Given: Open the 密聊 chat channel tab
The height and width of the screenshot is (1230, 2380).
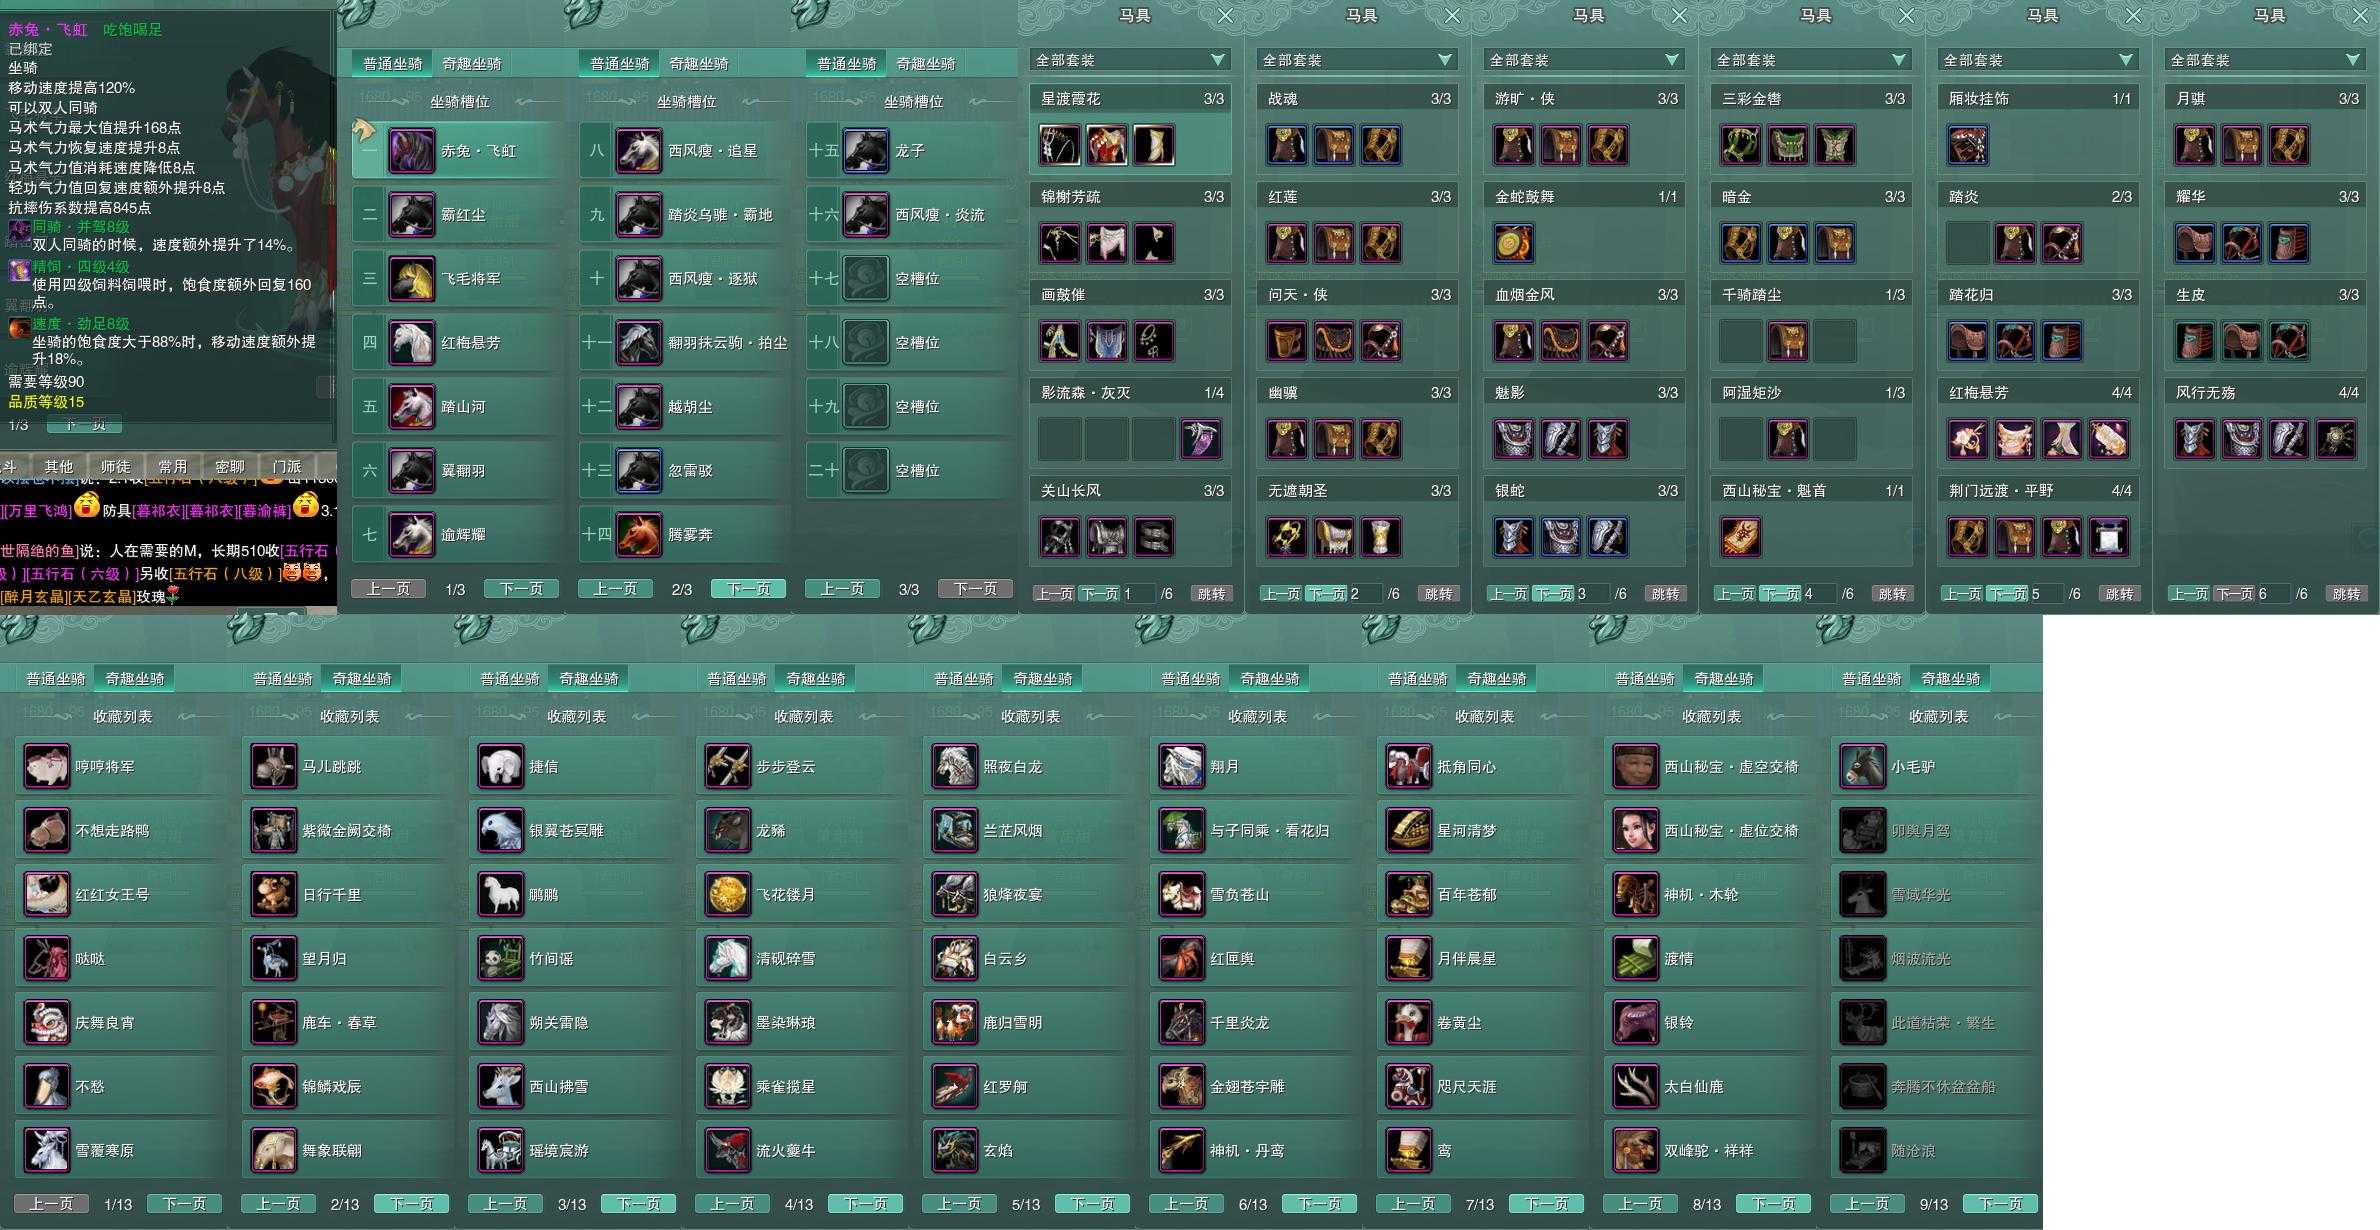Looking at the screenshot, I should click(229, 467).
